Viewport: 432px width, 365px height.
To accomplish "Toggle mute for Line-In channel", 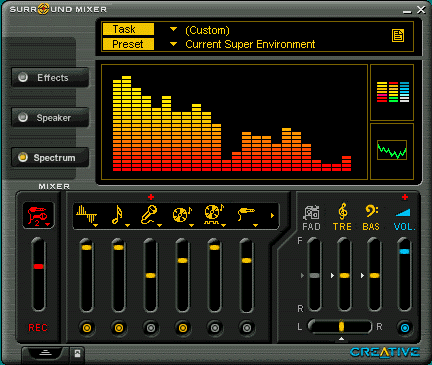I will tap(247, 328).
